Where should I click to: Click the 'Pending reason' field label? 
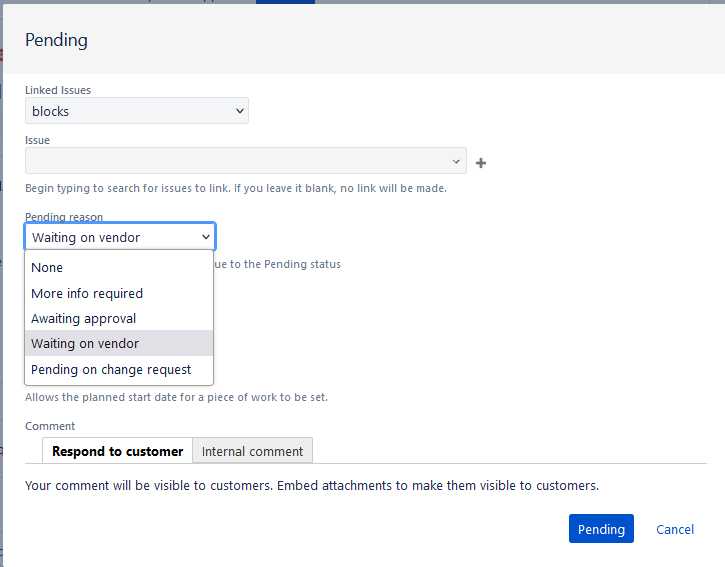pyautogui.click(x=64, y=217)
